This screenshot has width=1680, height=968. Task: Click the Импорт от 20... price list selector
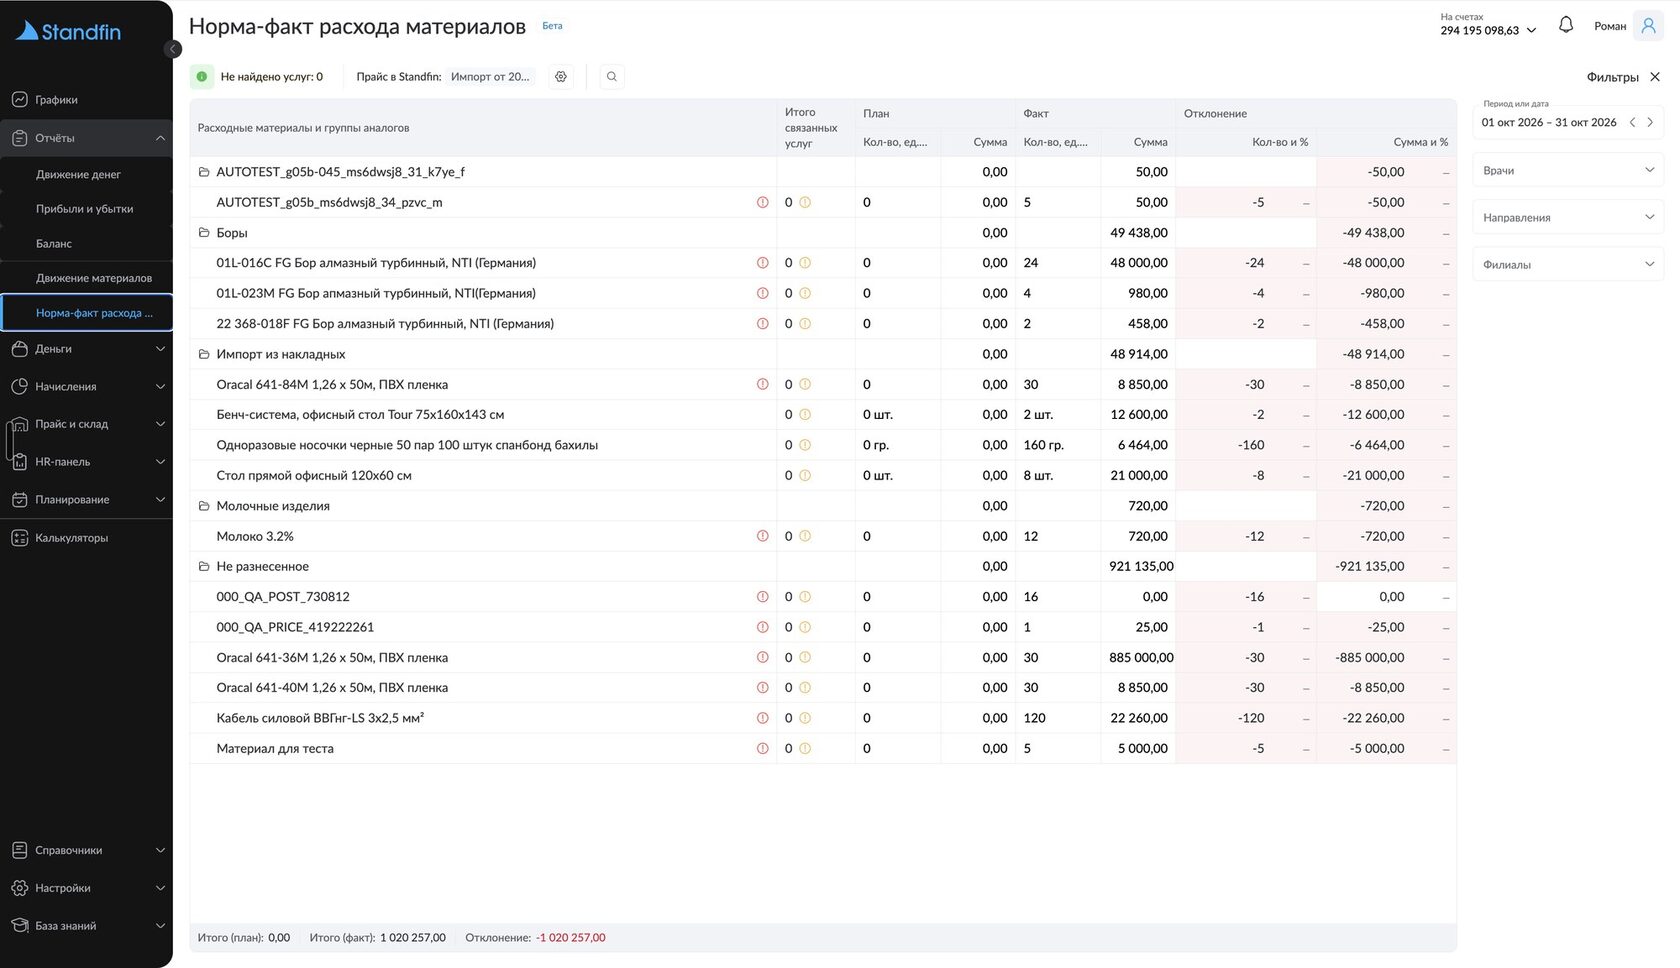pyautogui.click(x=490, y=77)
